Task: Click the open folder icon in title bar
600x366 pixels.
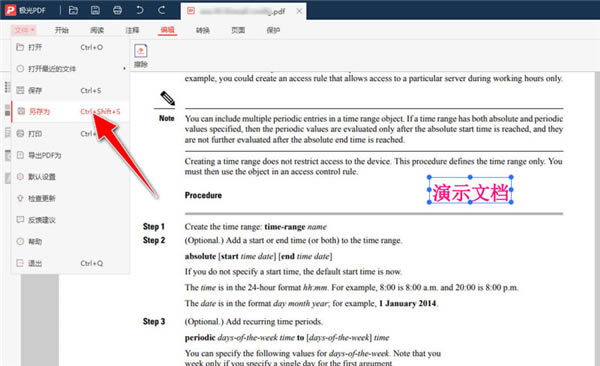Action: point(73,10)
